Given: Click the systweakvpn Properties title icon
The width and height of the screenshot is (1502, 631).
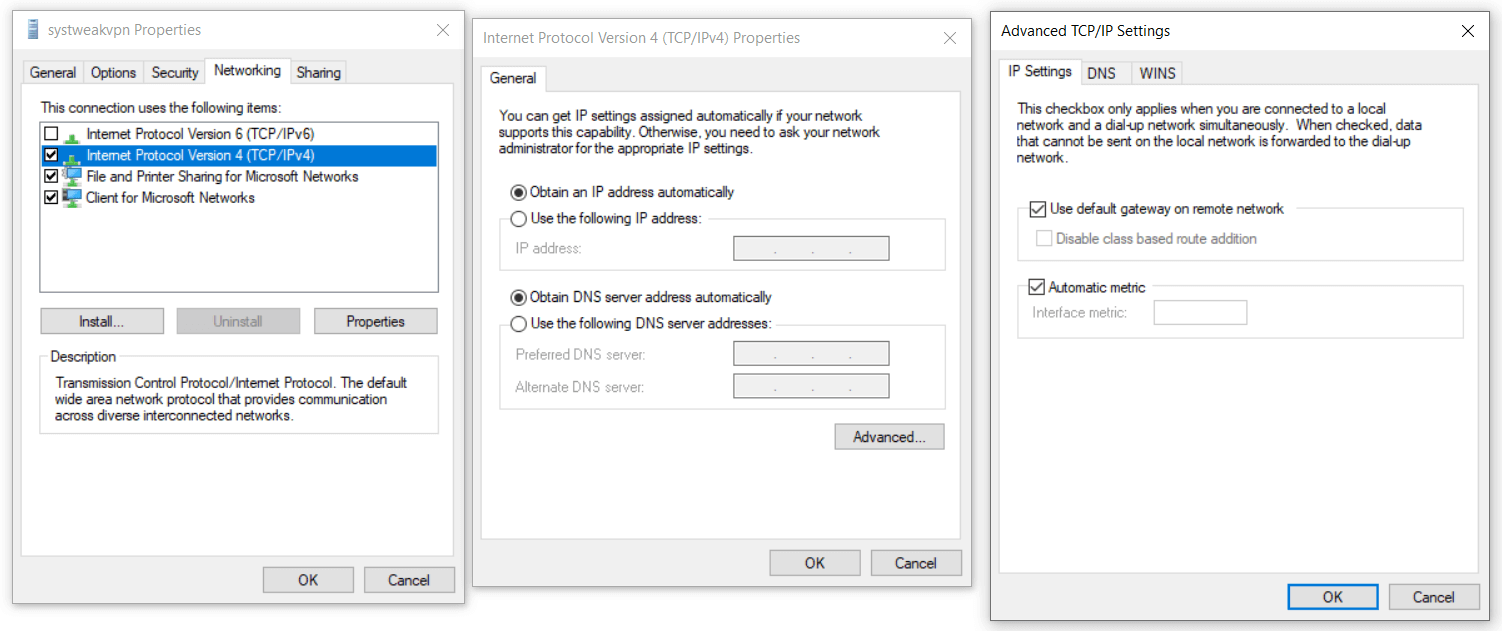Looking at the screenshot, I should (x=34, y=30).
